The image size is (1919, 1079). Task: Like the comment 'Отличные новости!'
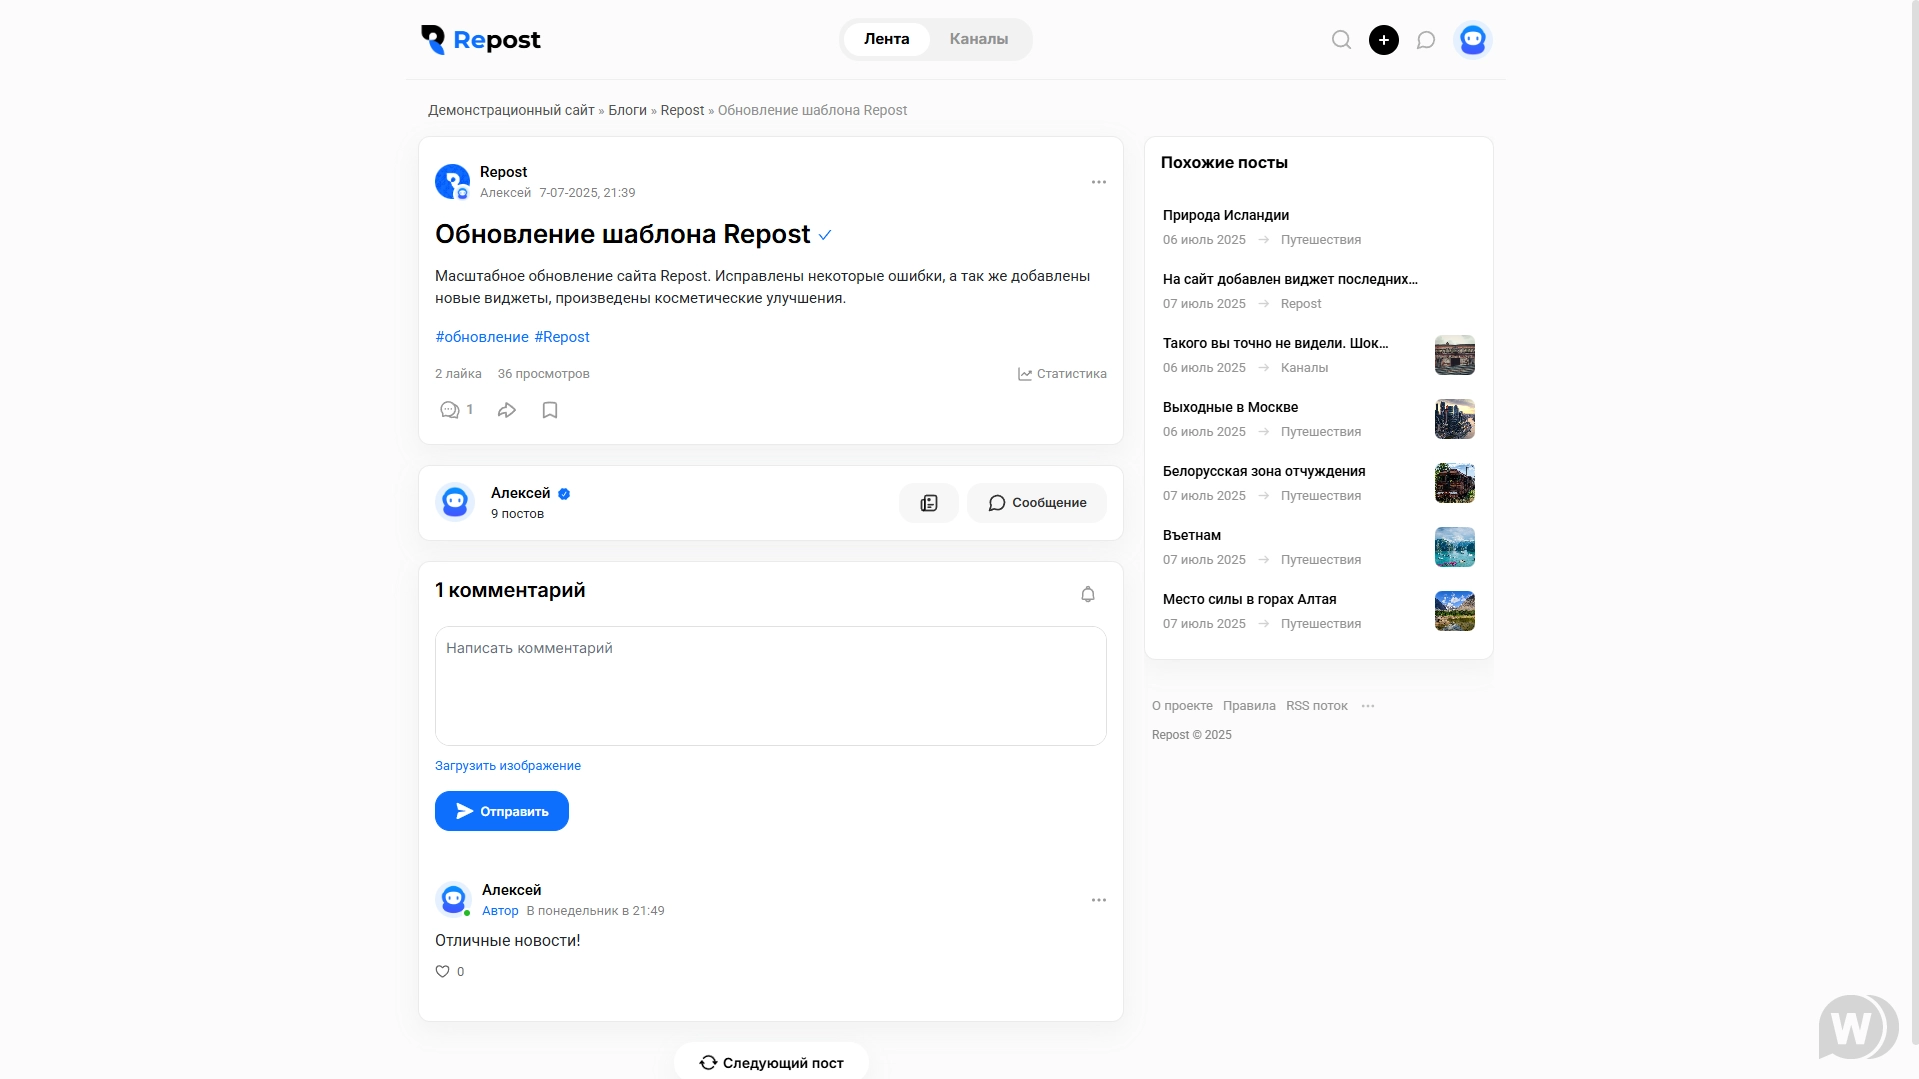pos(443,971)
